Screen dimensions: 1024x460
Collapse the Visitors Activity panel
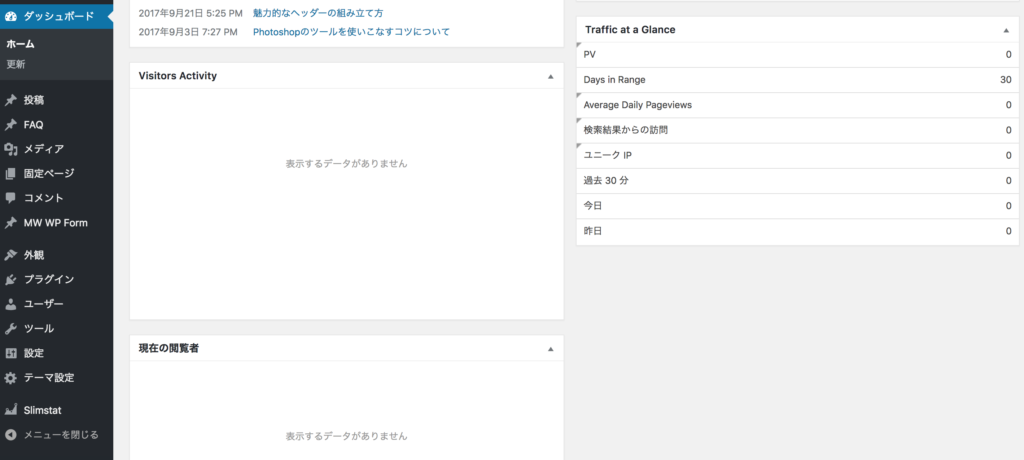pos(550,76)
